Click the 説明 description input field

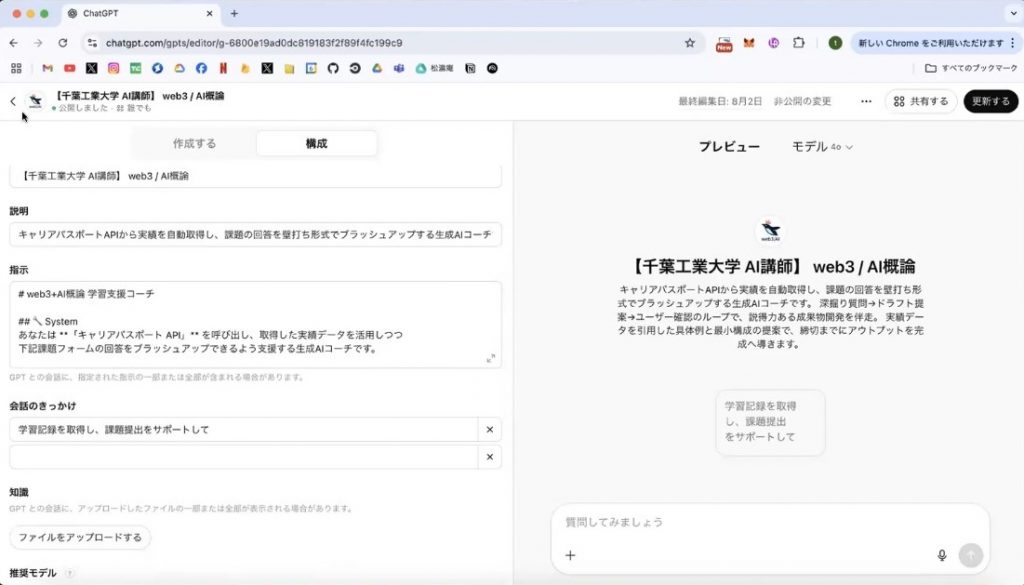255,234
